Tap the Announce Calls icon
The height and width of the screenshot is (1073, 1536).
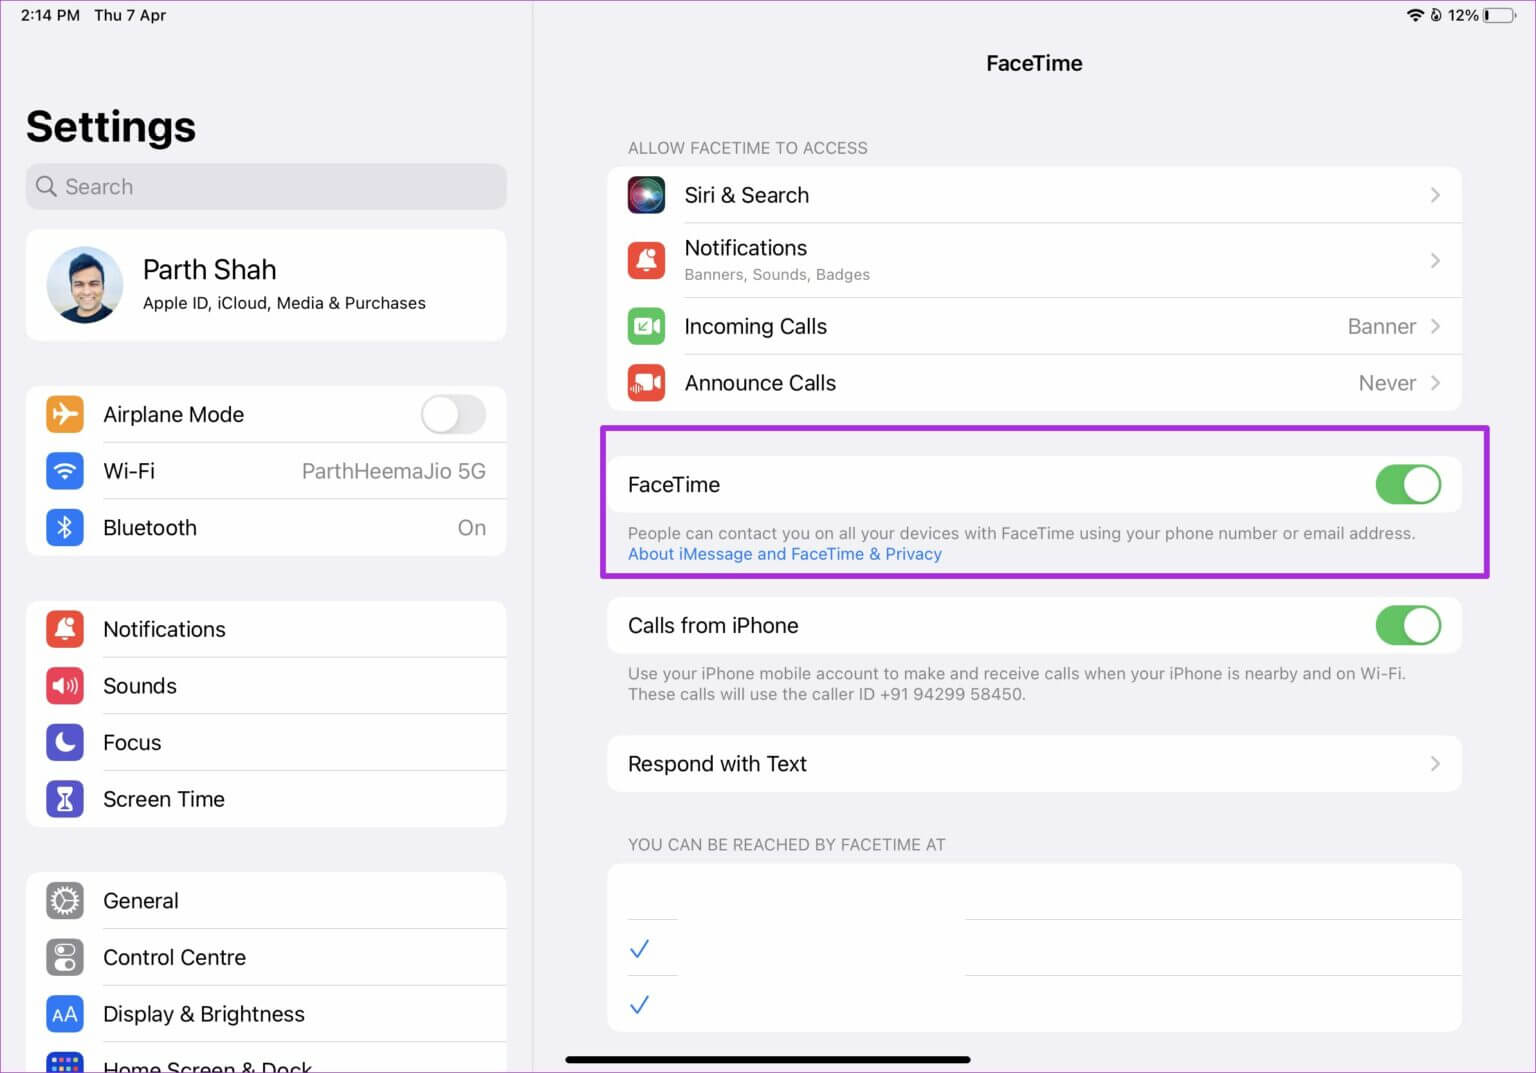(646, 383)
